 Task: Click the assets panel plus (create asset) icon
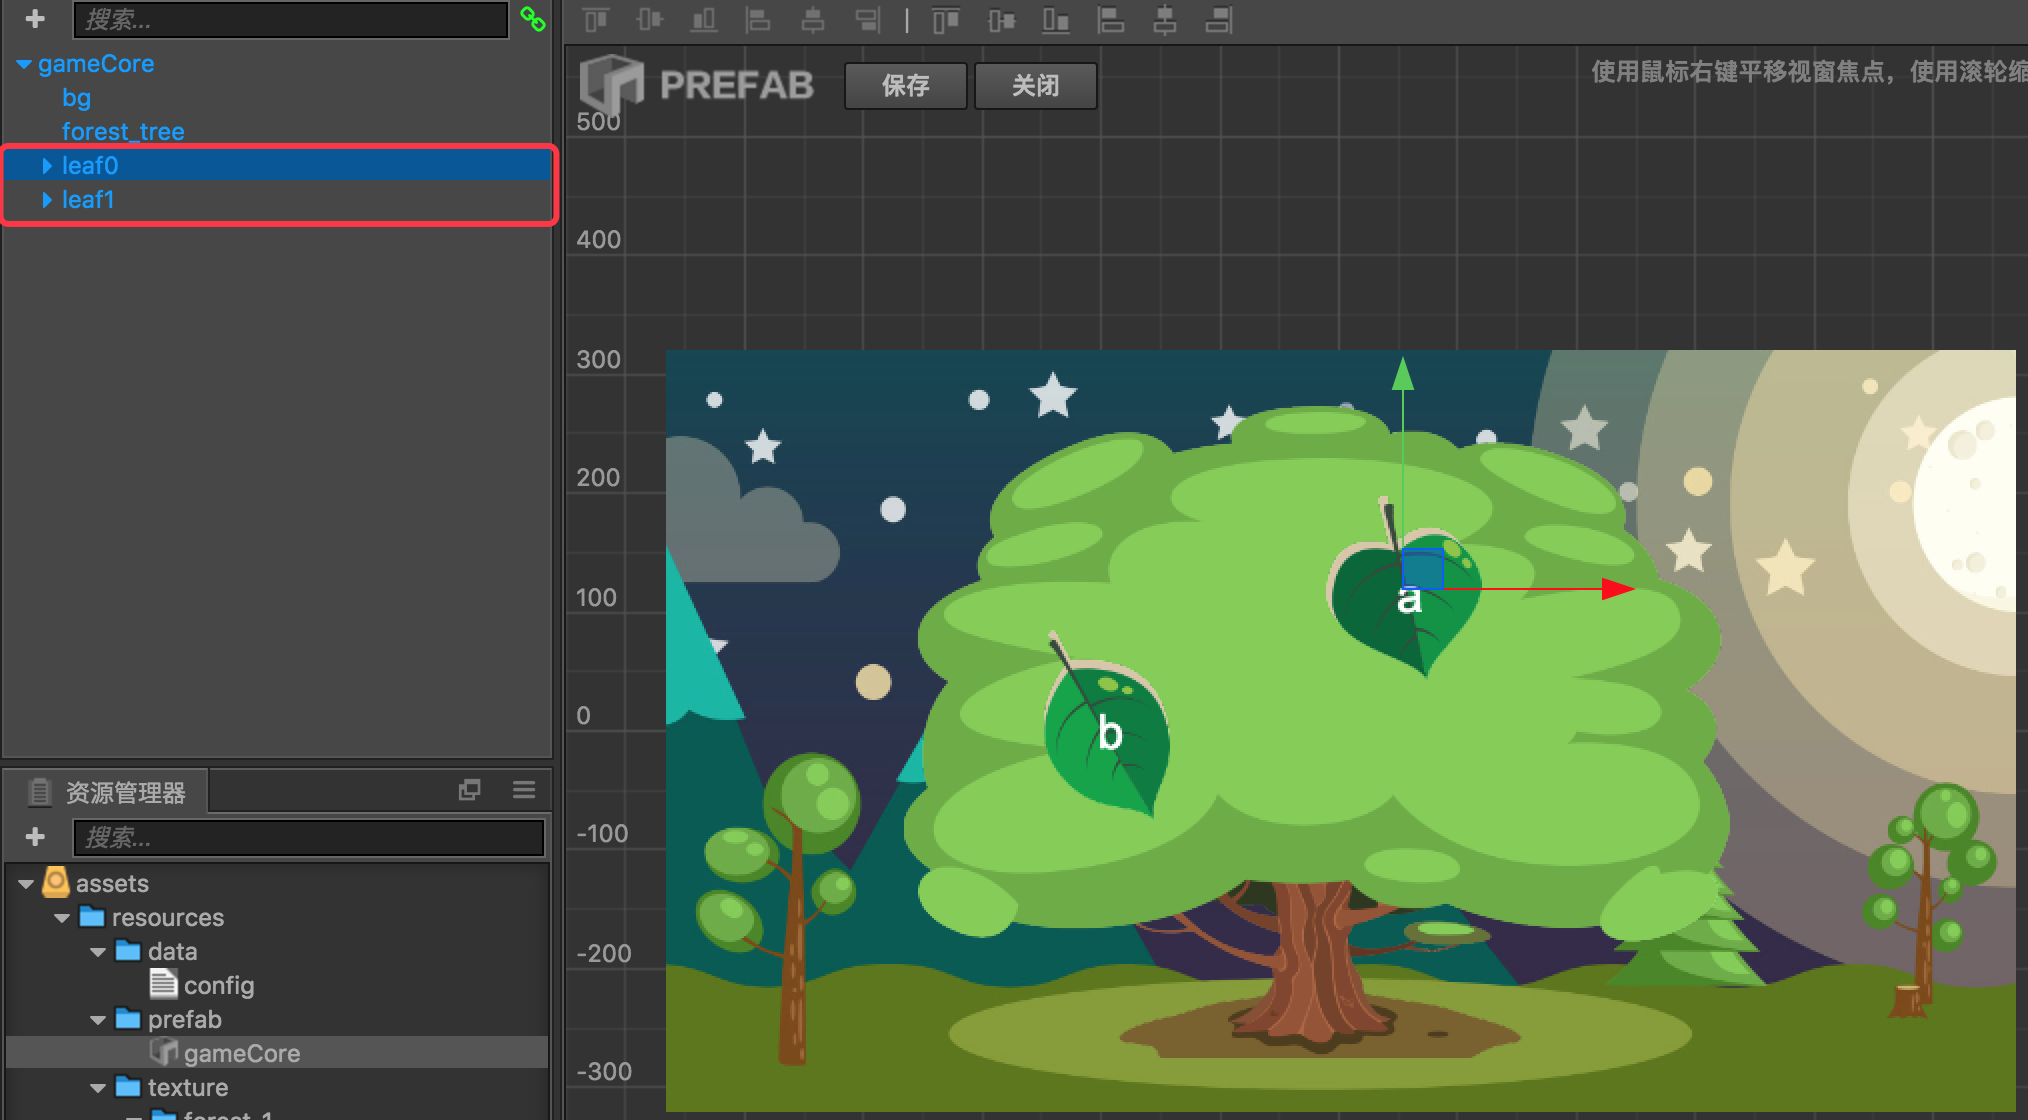[x=35, y=837]
